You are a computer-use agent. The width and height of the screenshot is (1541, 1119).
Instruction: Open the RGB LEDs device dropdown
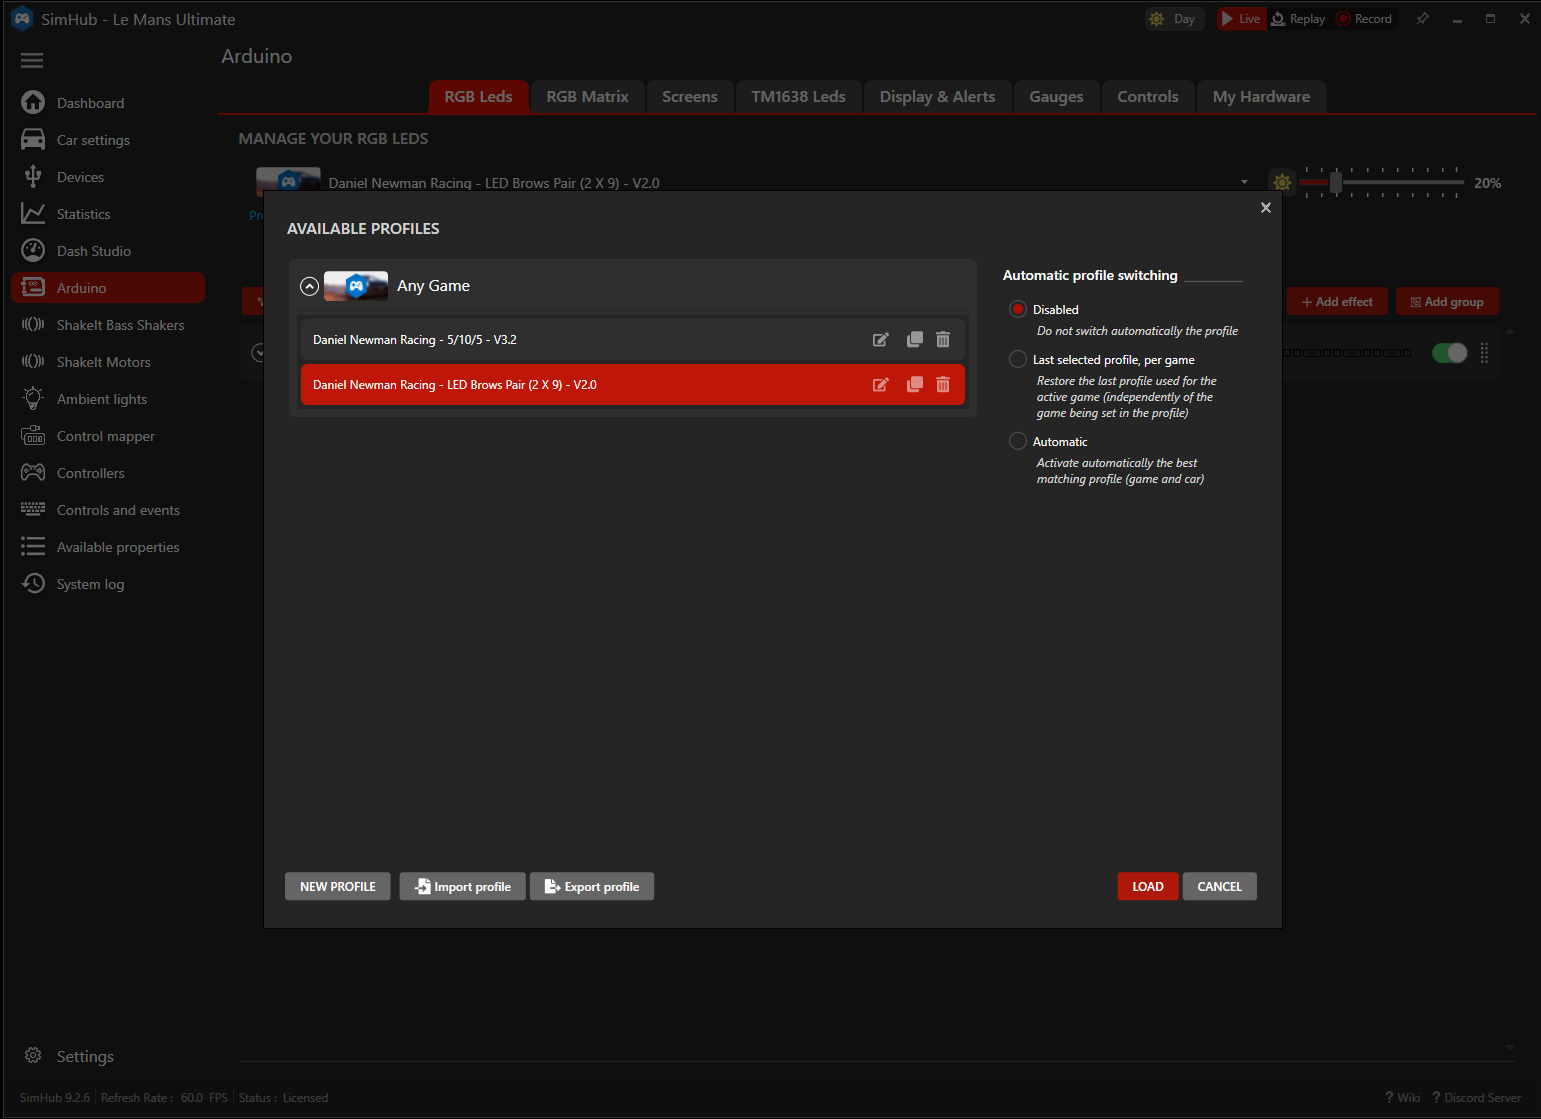[x=1244, y=182]
